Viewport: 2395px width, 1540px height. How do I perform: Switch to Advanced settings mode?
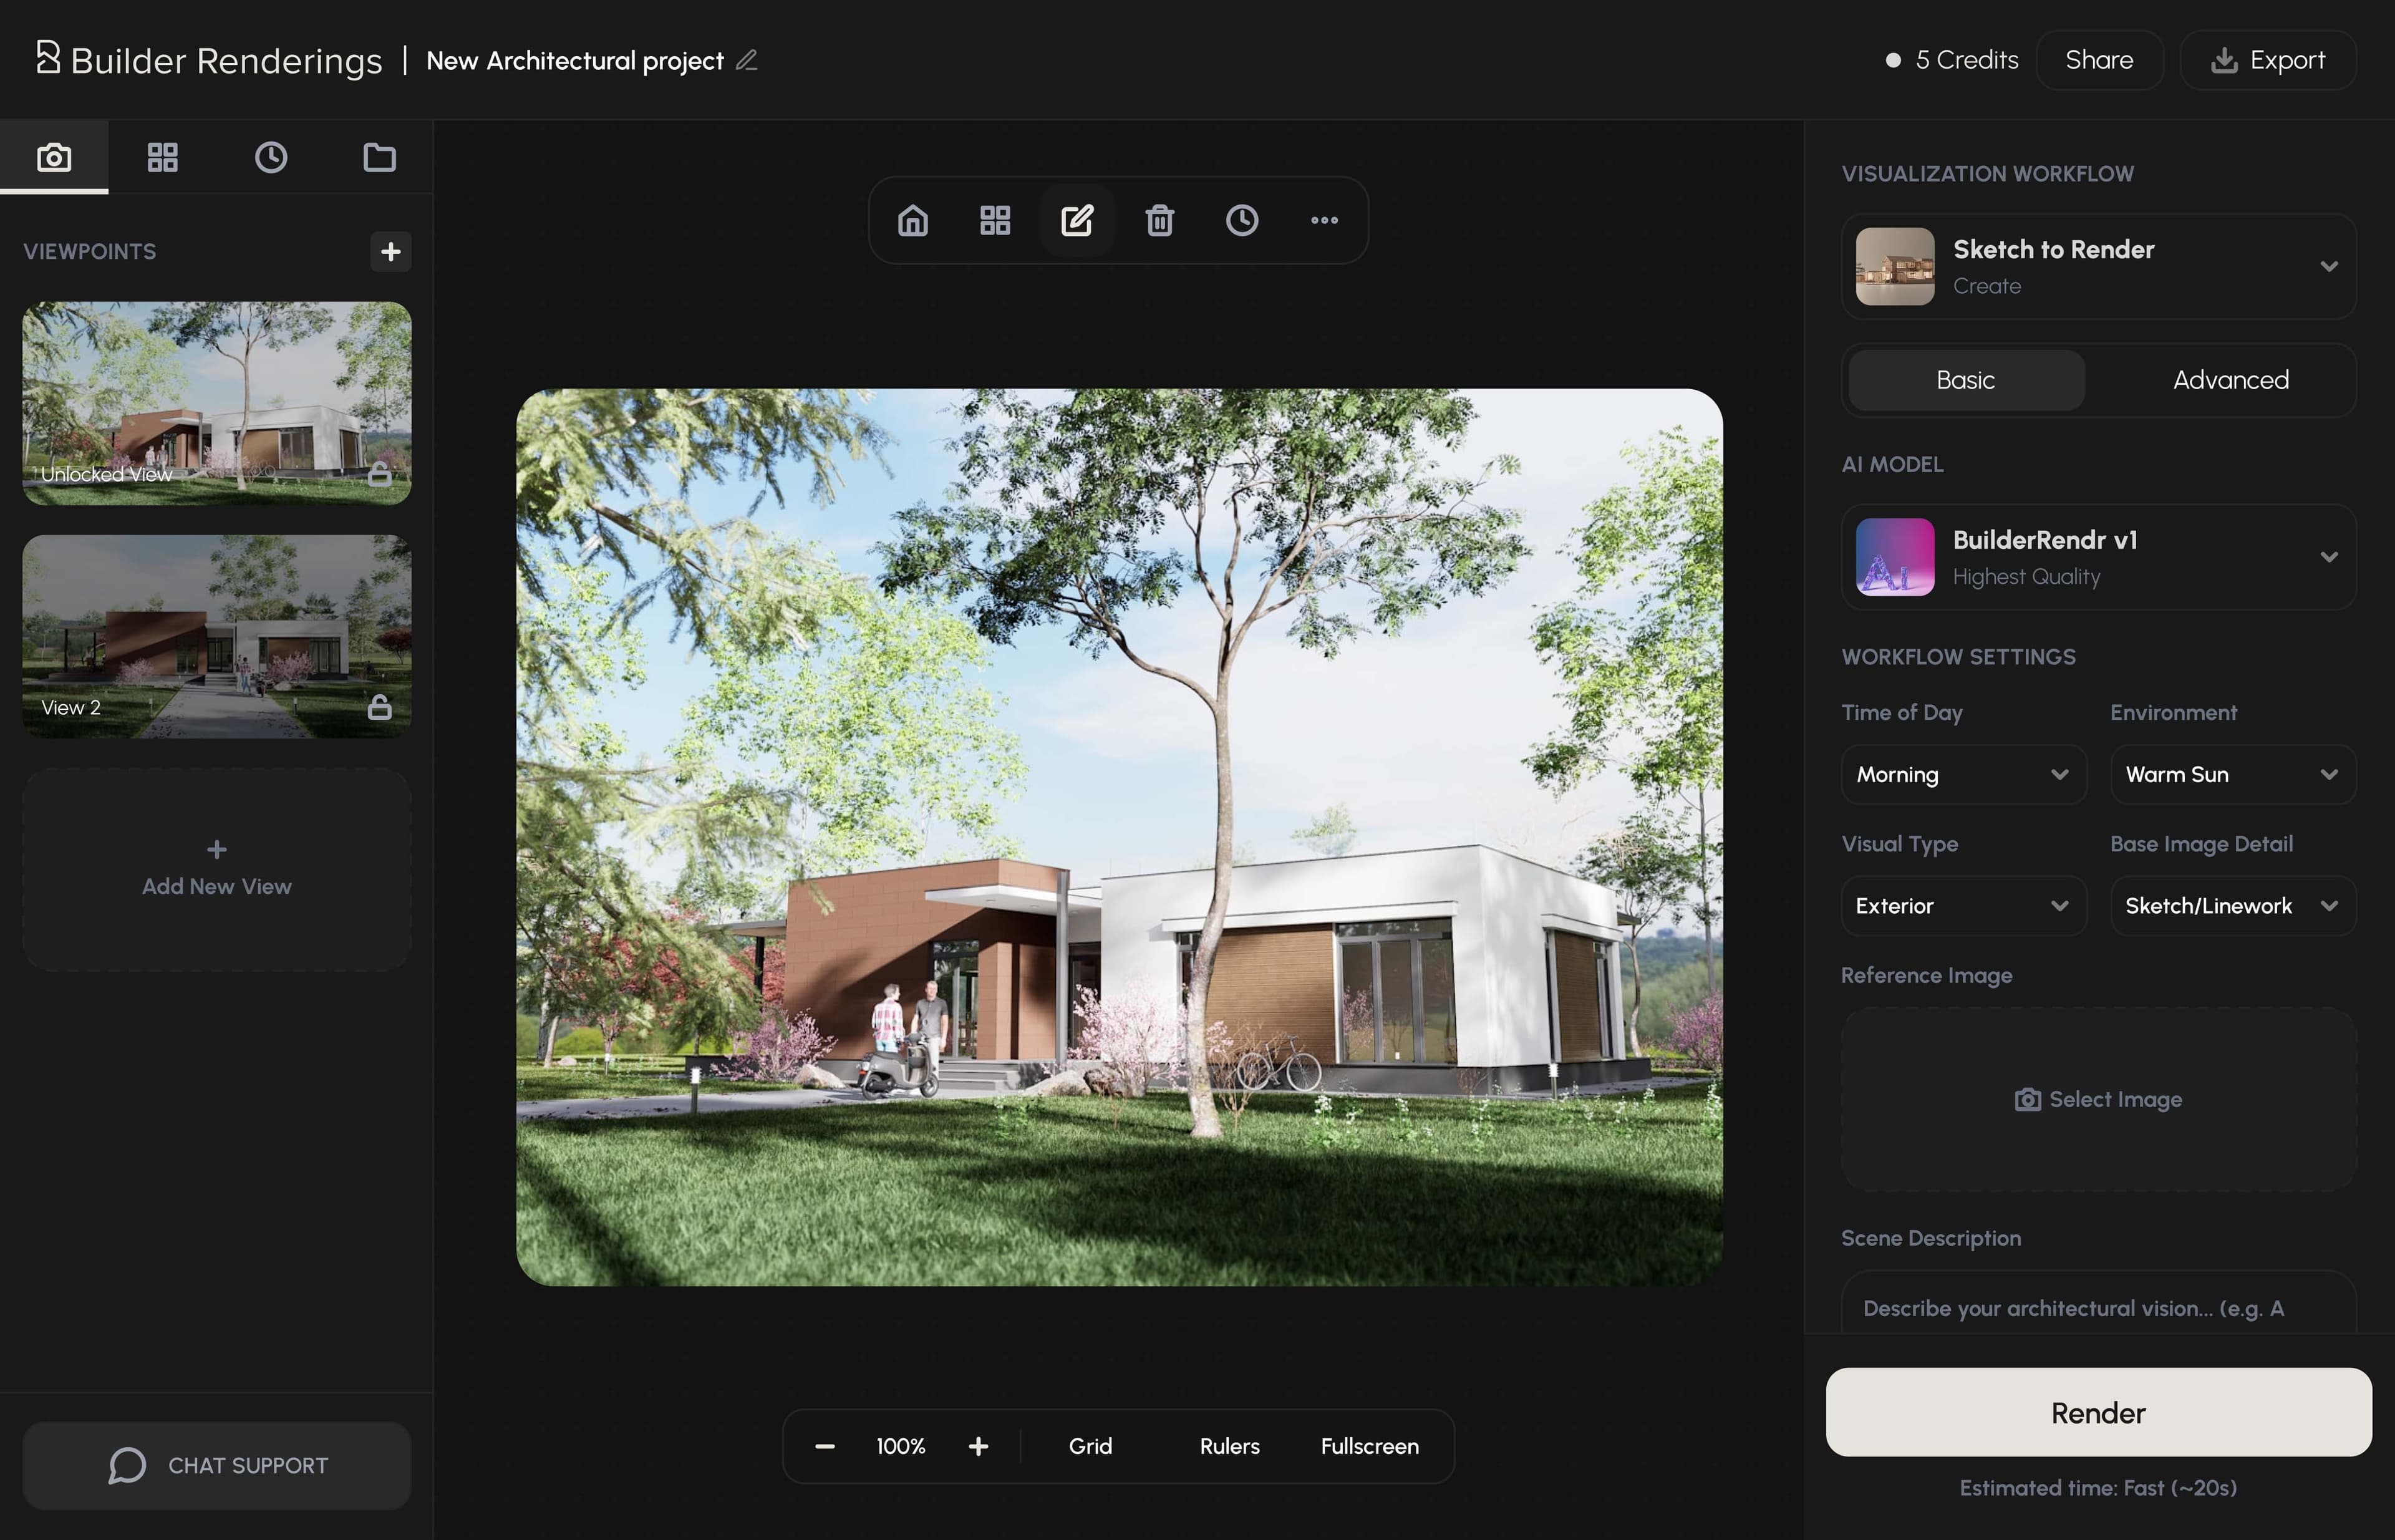tap(2230, 380)
